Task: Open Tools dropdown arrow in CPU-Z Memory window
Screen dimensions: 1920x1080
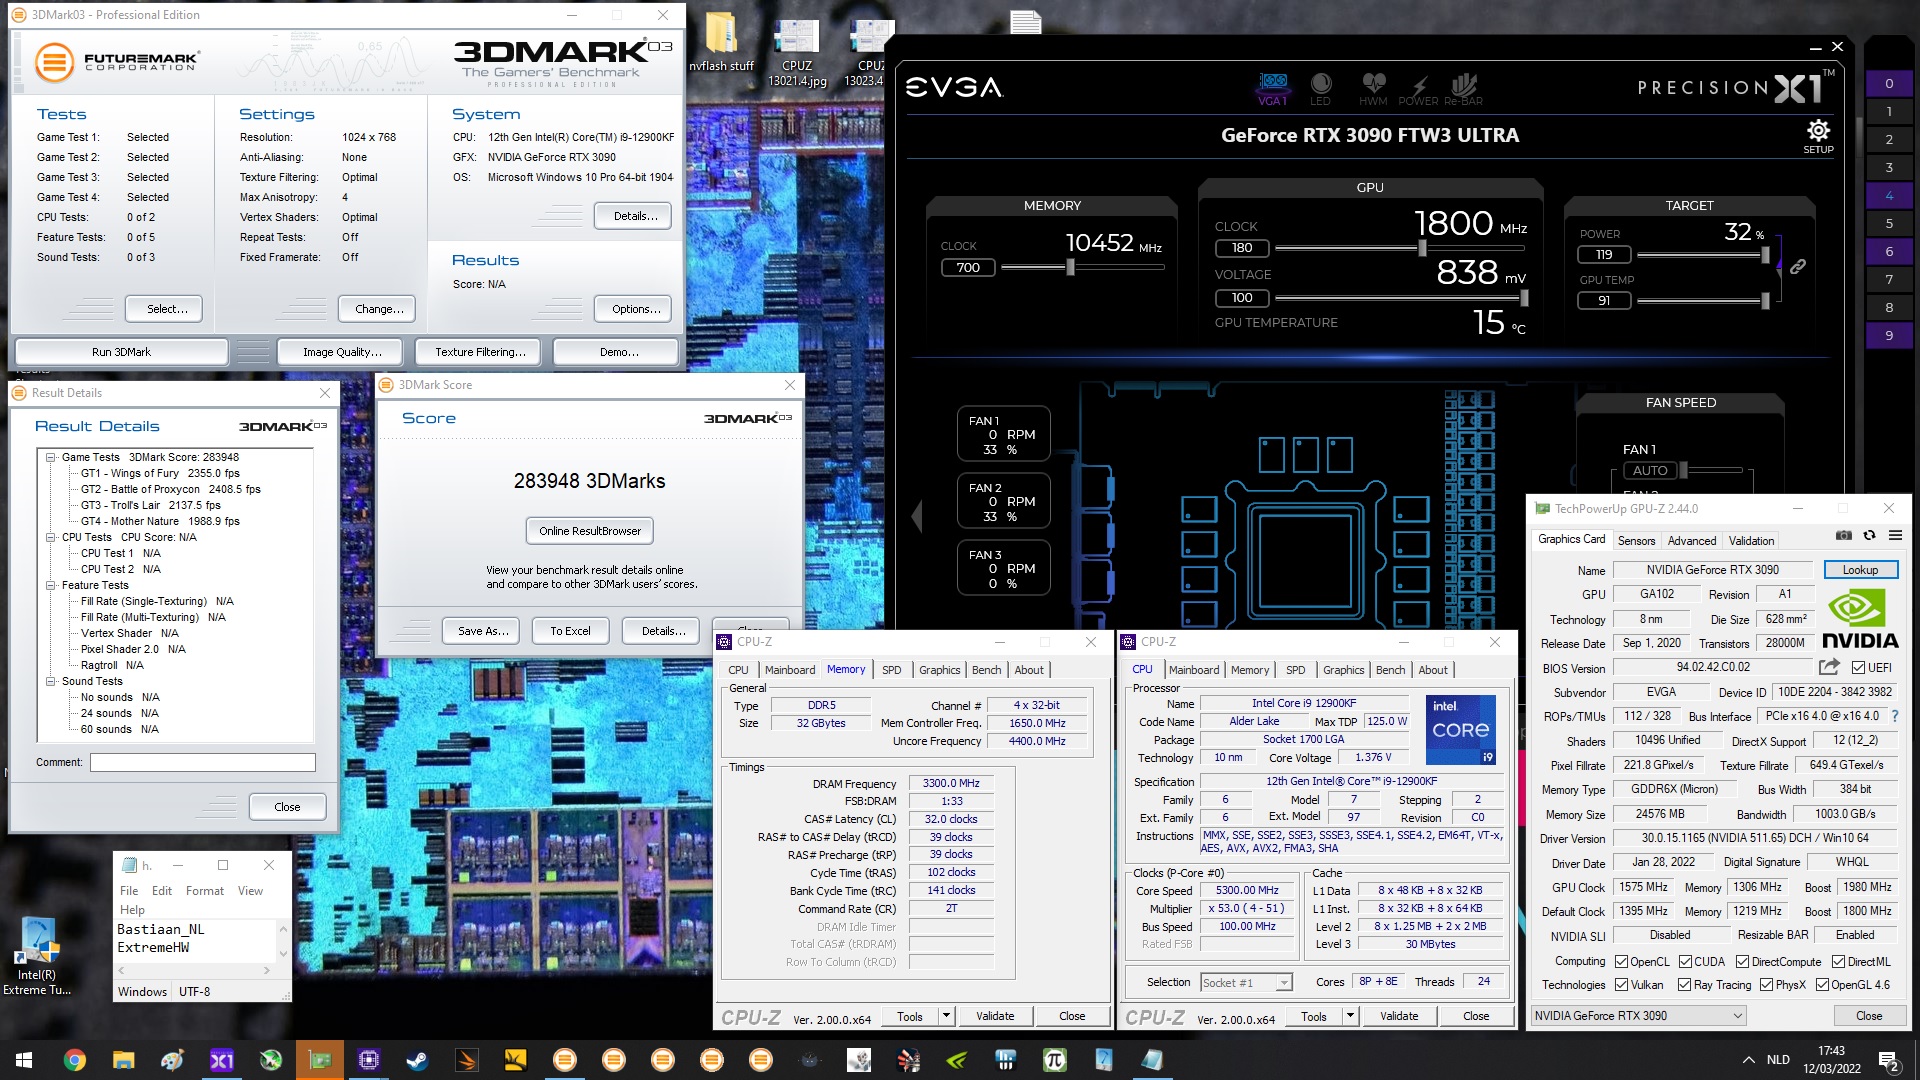Action: (946, 1016)
